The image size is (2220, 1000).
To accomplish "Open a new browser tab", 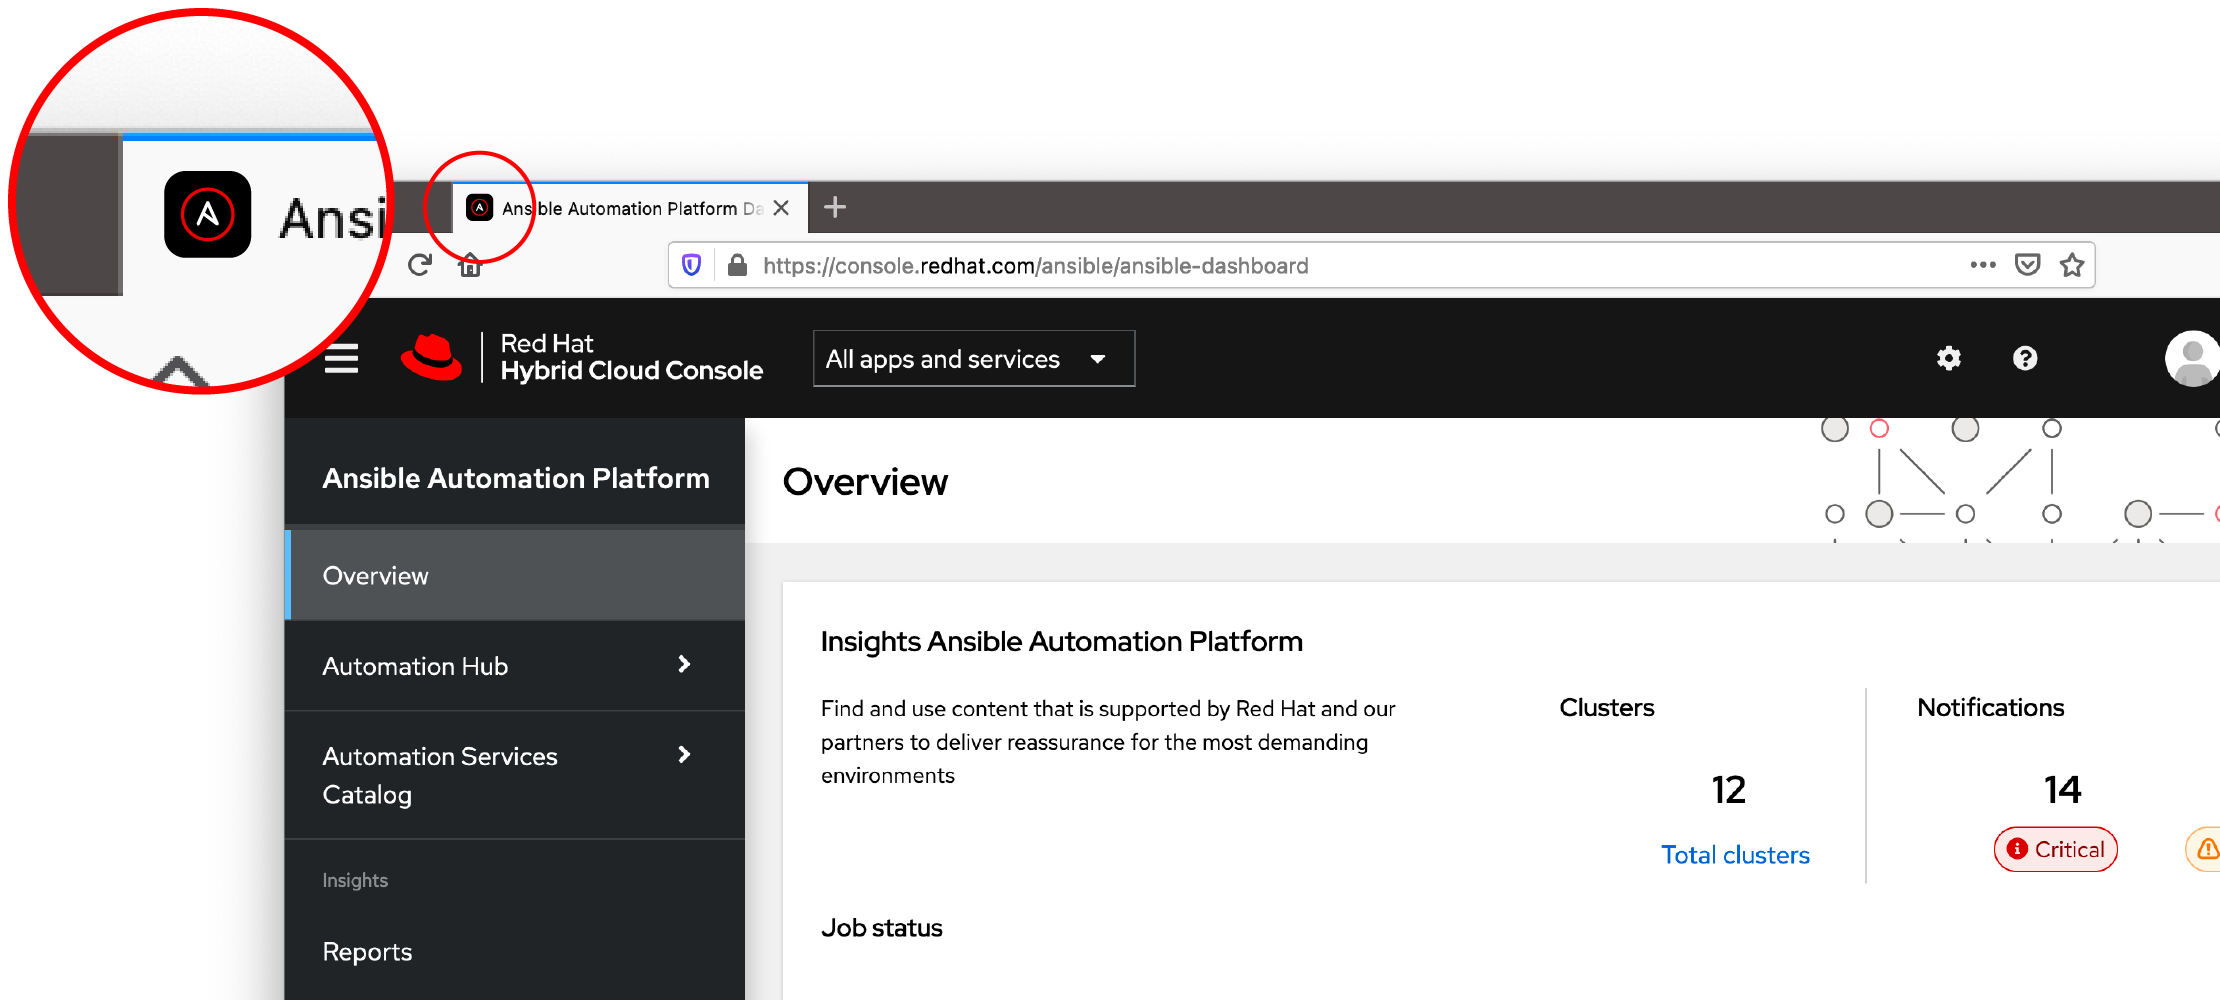I will coord(835,207).
